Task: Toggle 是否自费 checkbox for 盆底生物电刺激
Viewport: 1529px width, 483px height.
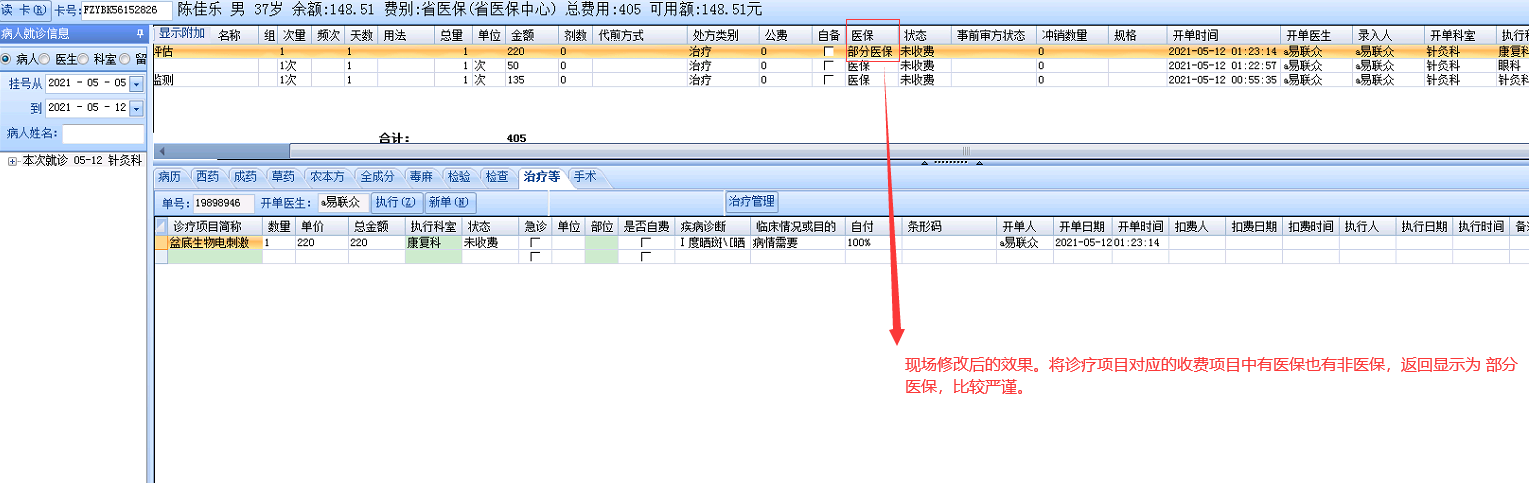Action: (646, 243)
